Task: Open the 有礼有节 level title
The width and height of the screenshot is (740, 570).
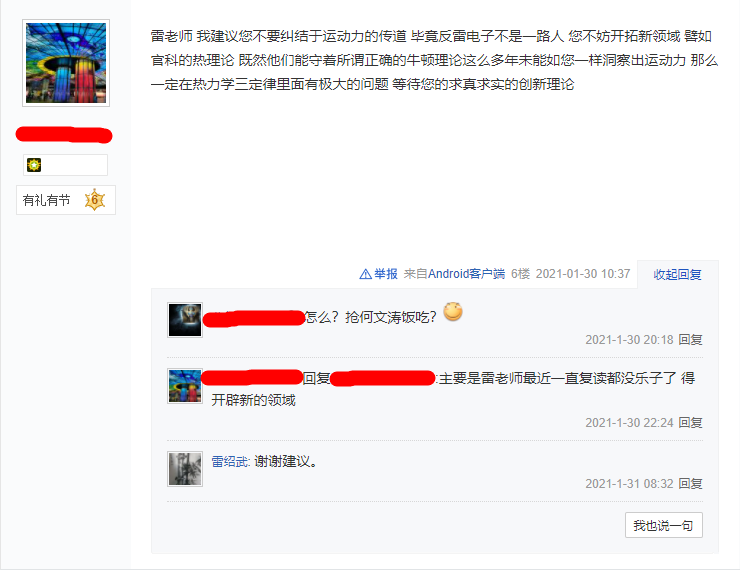Action: [46, 201]
